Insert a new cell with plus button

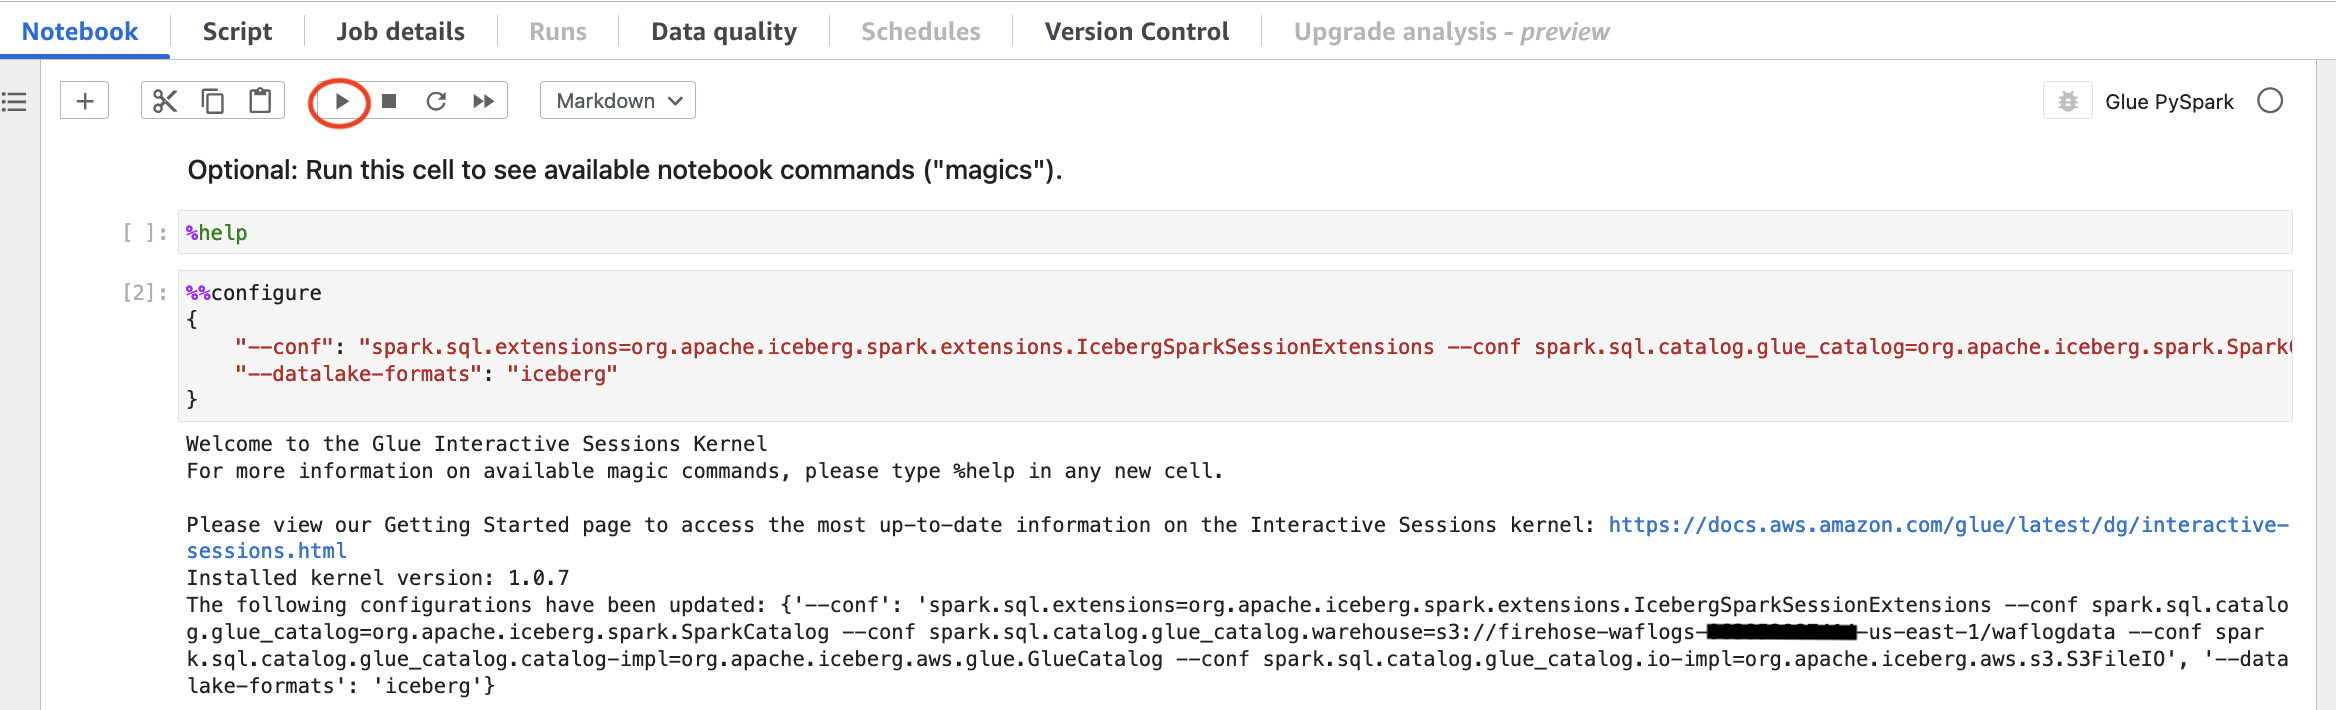pyautogui.click(x=85, y=101)
